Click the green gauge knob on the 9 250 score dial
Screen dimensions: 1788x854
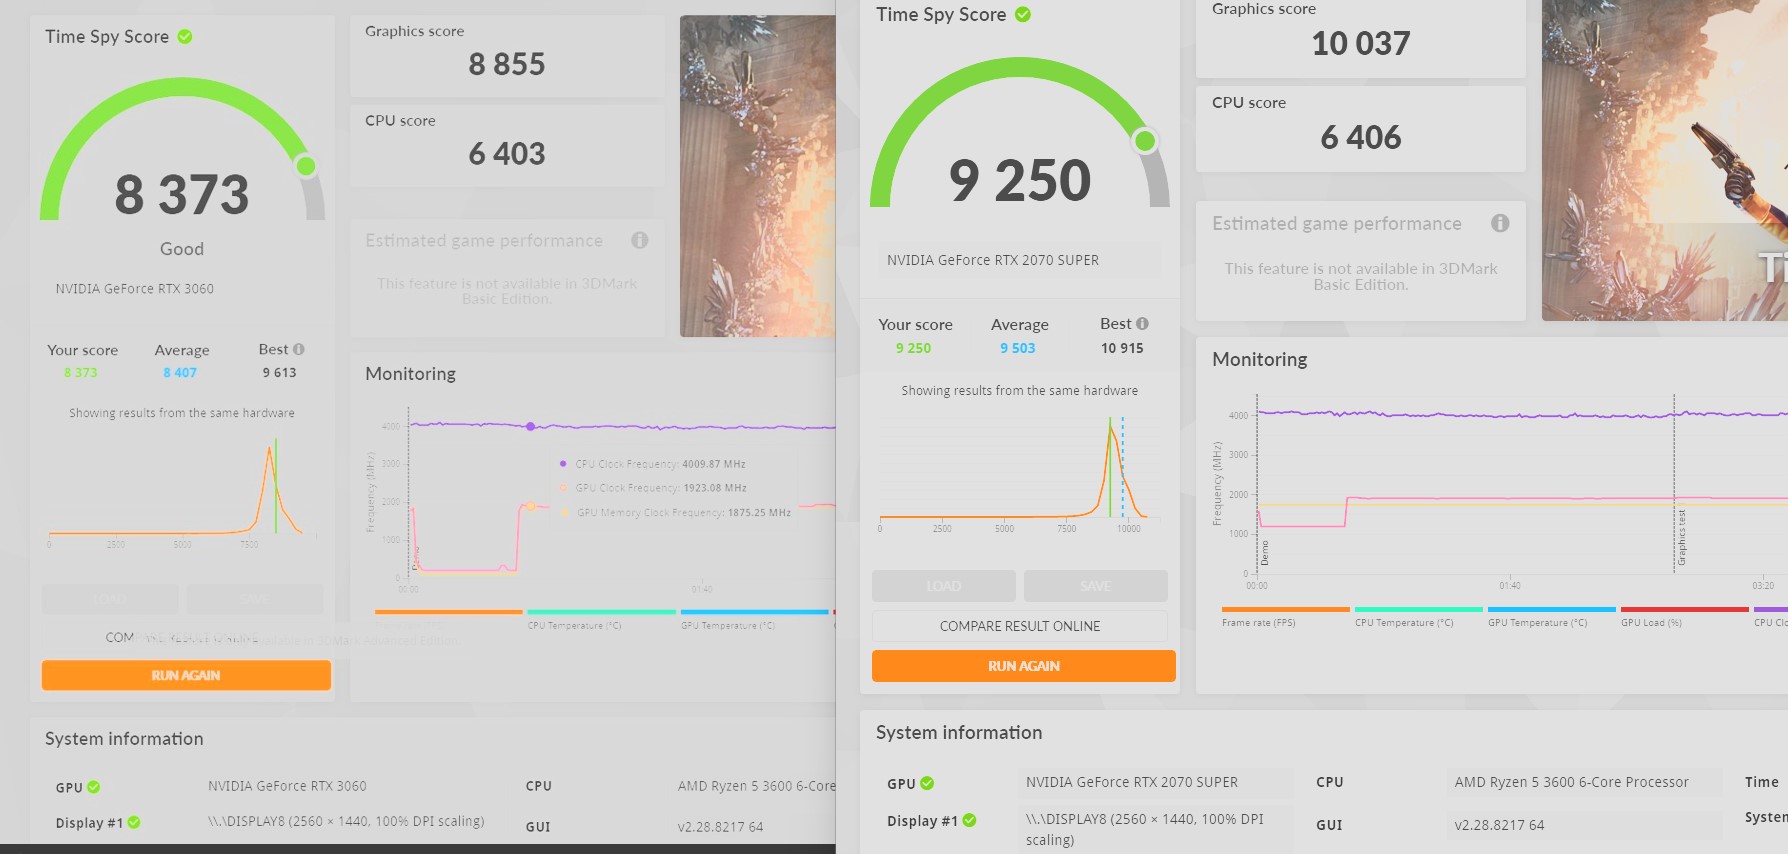tap(1145, 141)
